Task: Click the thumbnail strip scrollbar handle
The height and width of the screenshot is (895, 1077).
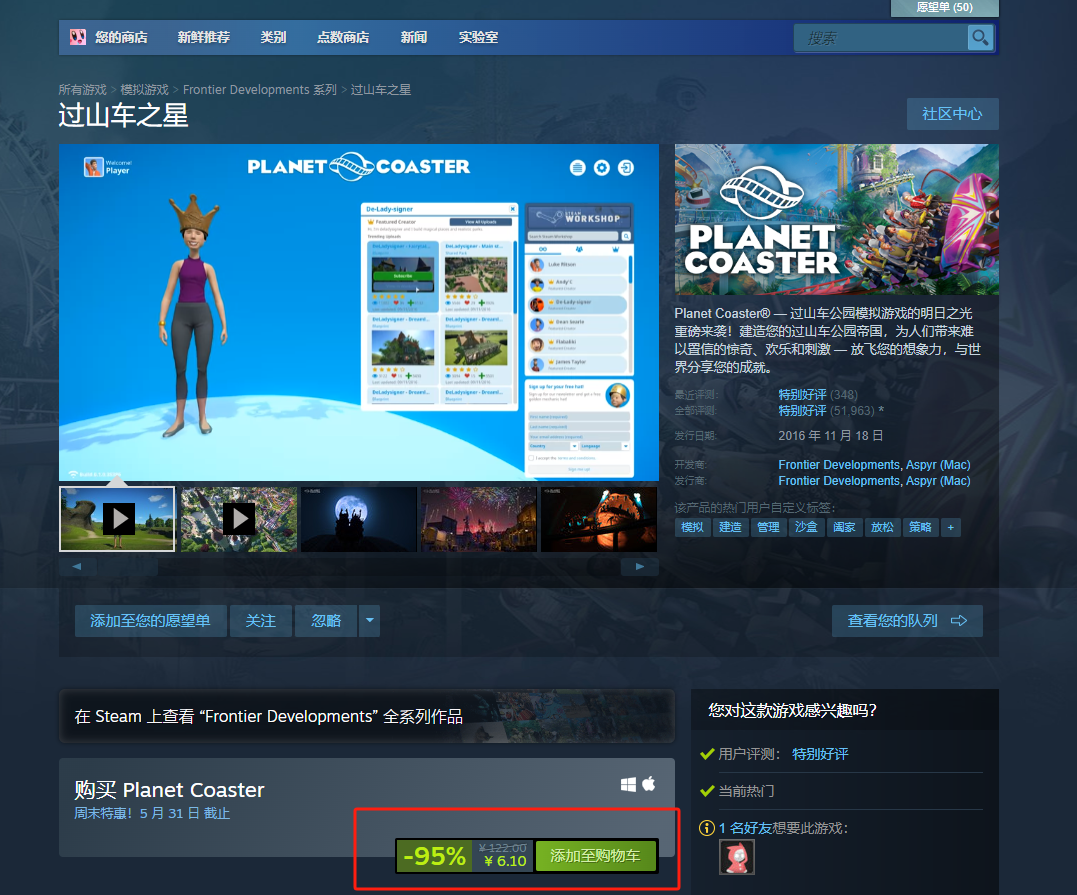Action: 127,567
